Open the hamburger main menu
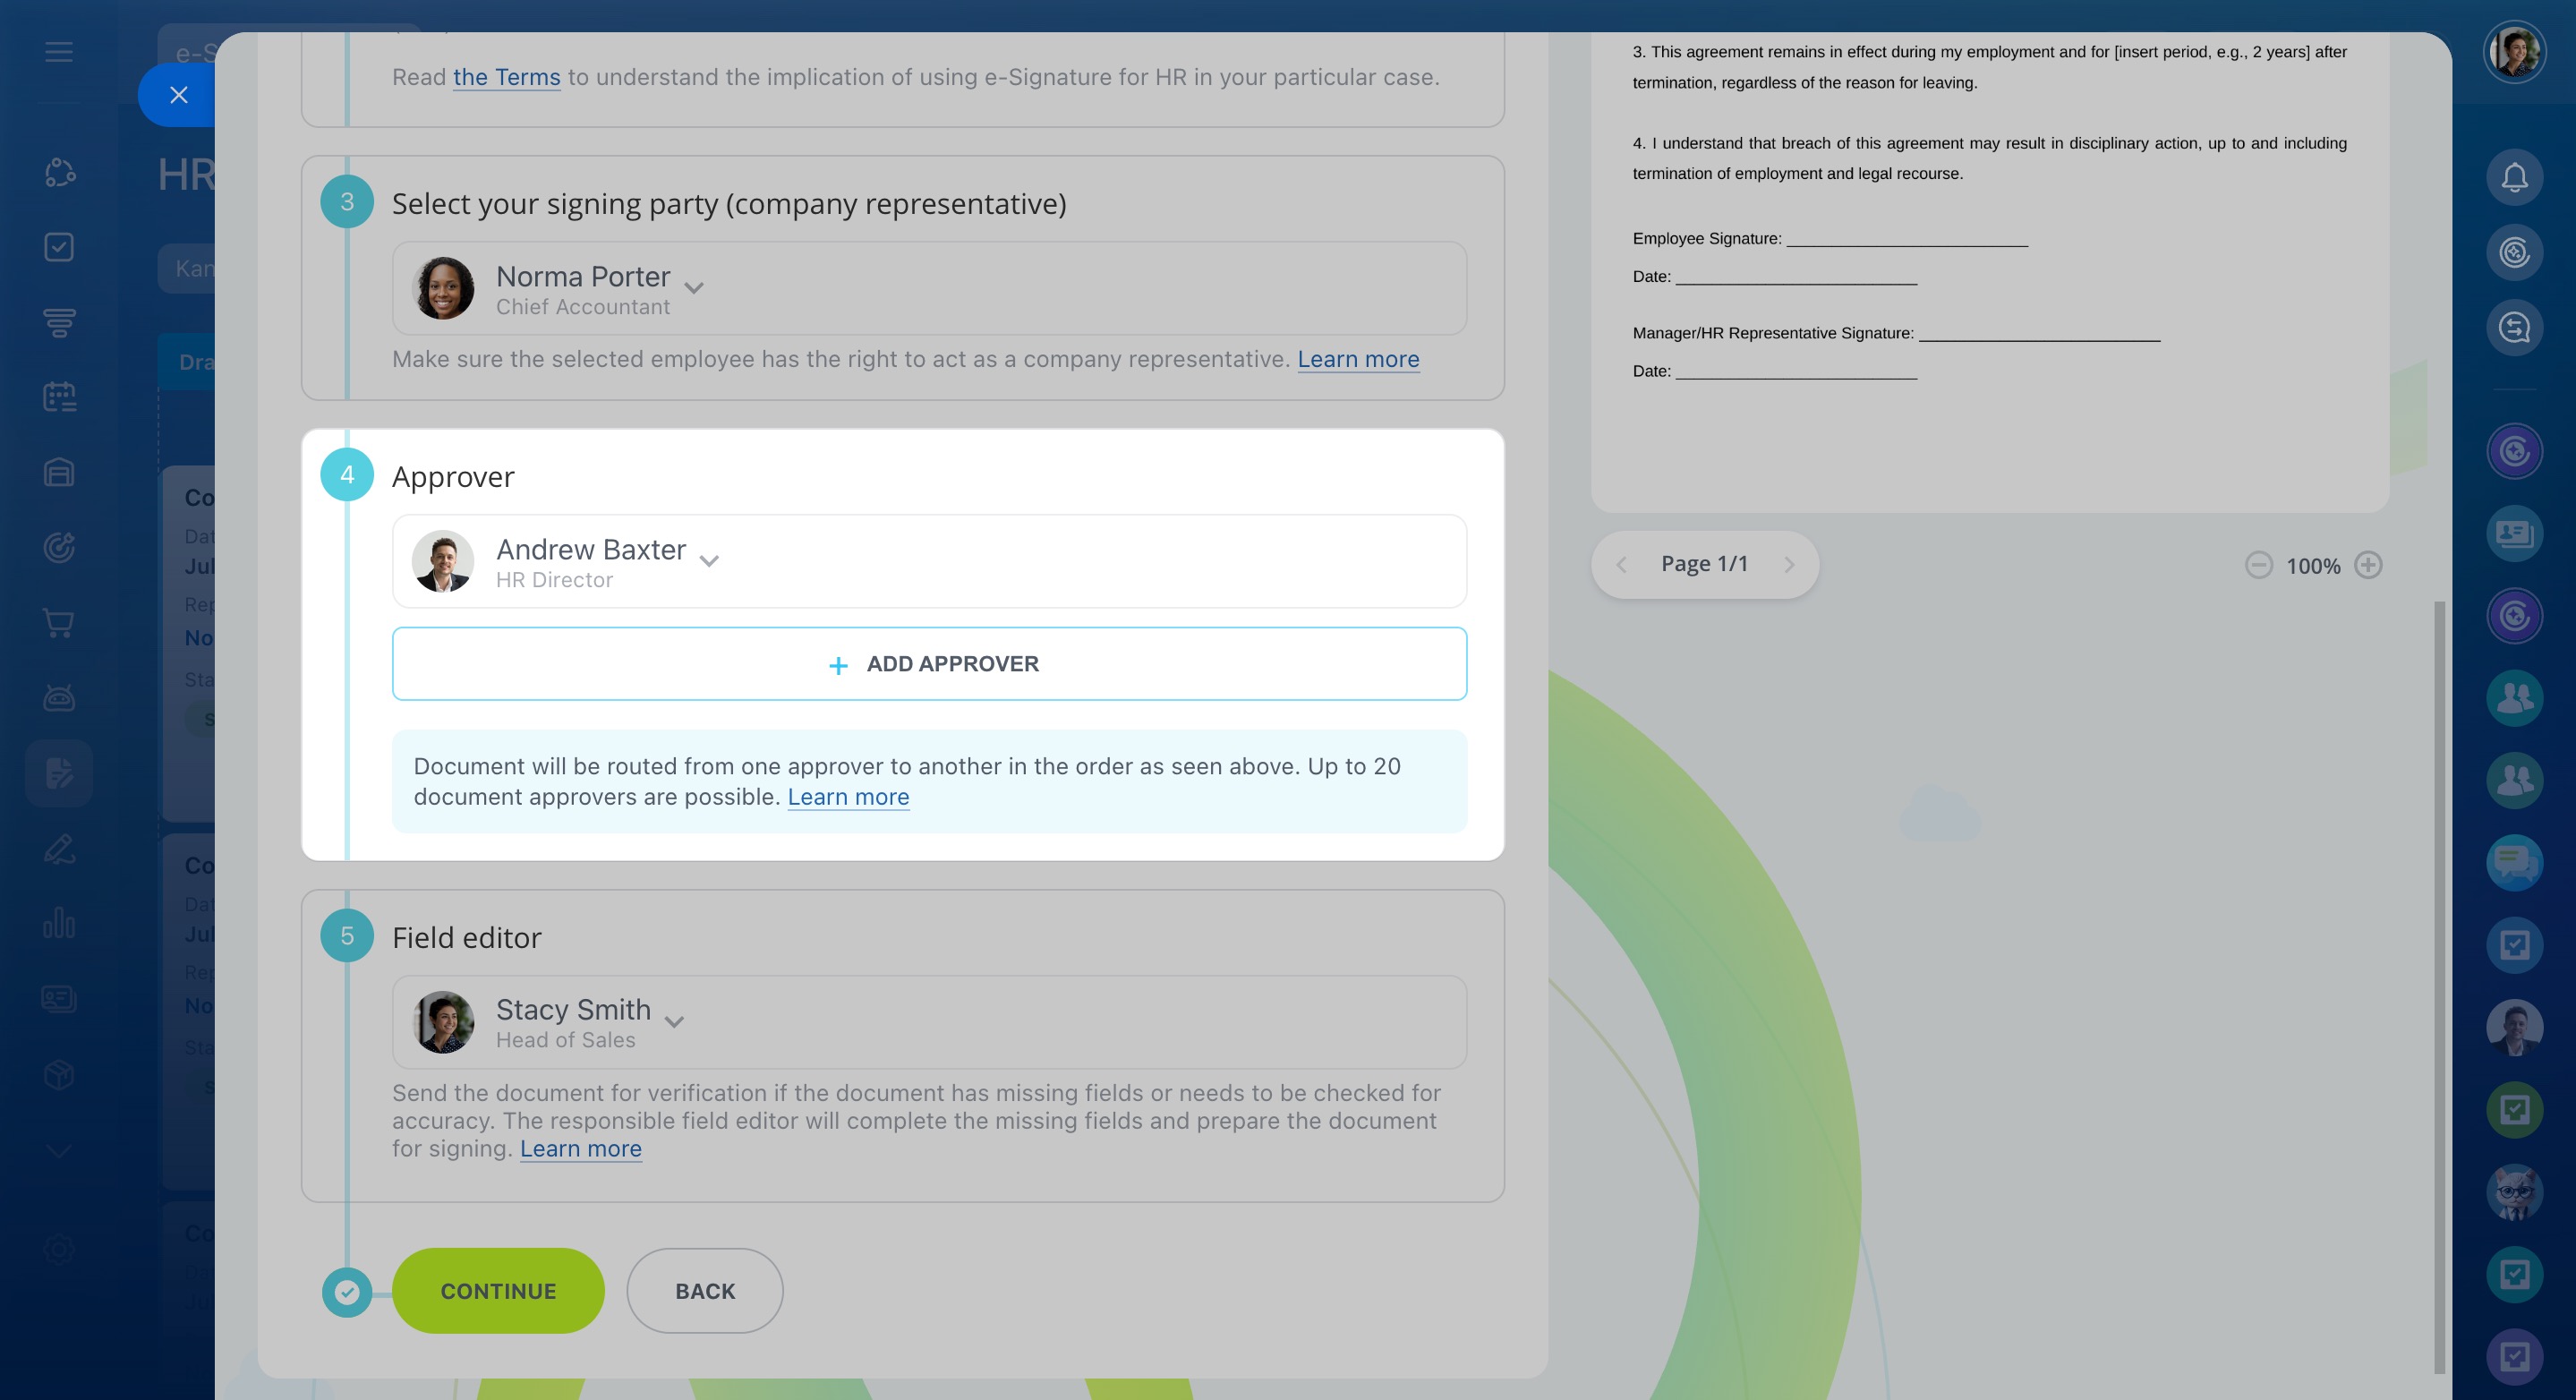This screenshot has width=2576, height=1400. pyautogui.click(x=59, y=52)
